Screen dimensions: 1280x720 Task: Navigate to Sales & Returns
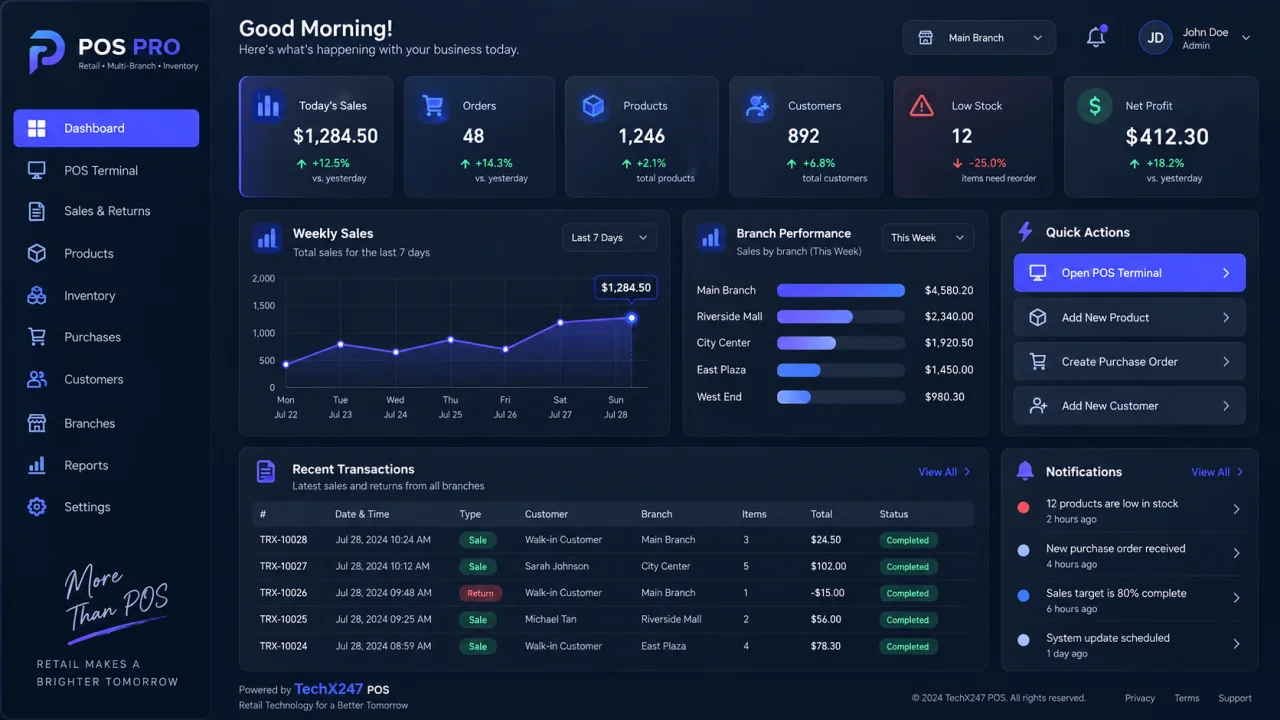click(106, 211)
